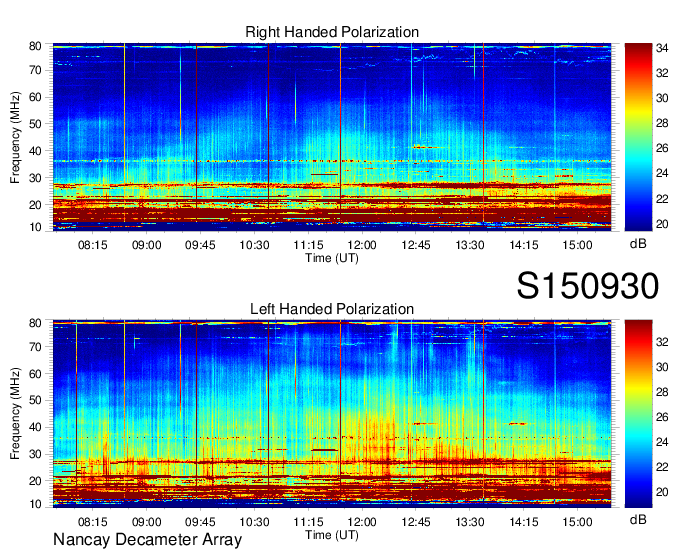Click the 09:45 tick label on lower plot
Screen dimensions: 680x552
[x=200, y=522]
